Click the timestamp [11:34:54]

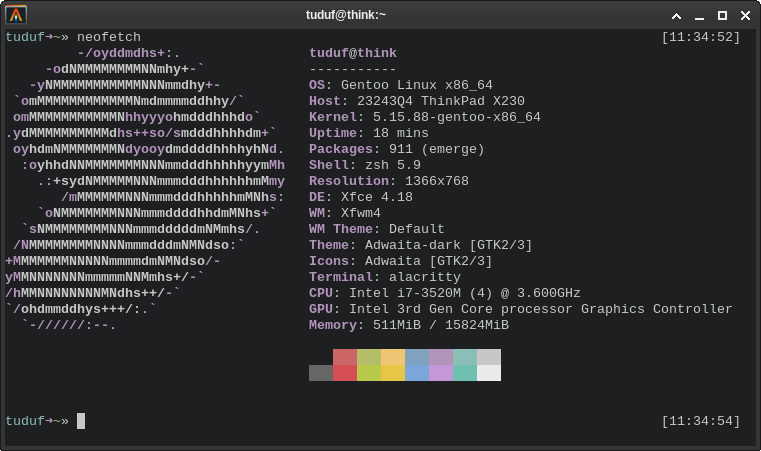(701, 421)
